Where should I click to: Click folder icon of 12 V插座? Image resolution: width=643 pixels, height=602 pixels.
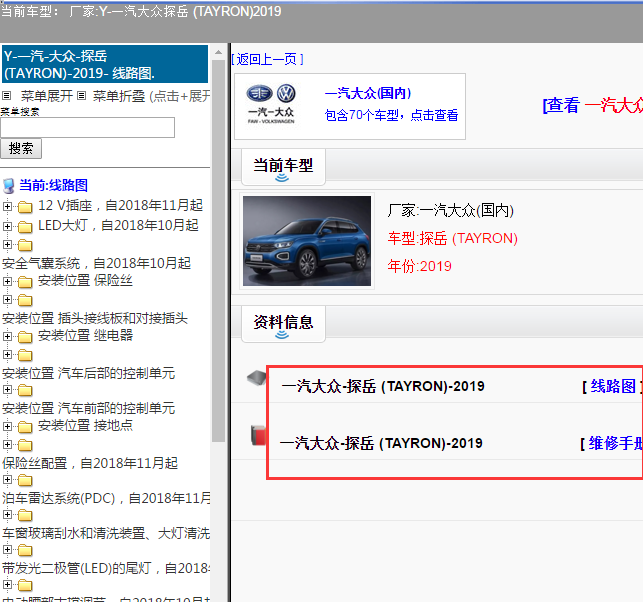coord(25,207)
